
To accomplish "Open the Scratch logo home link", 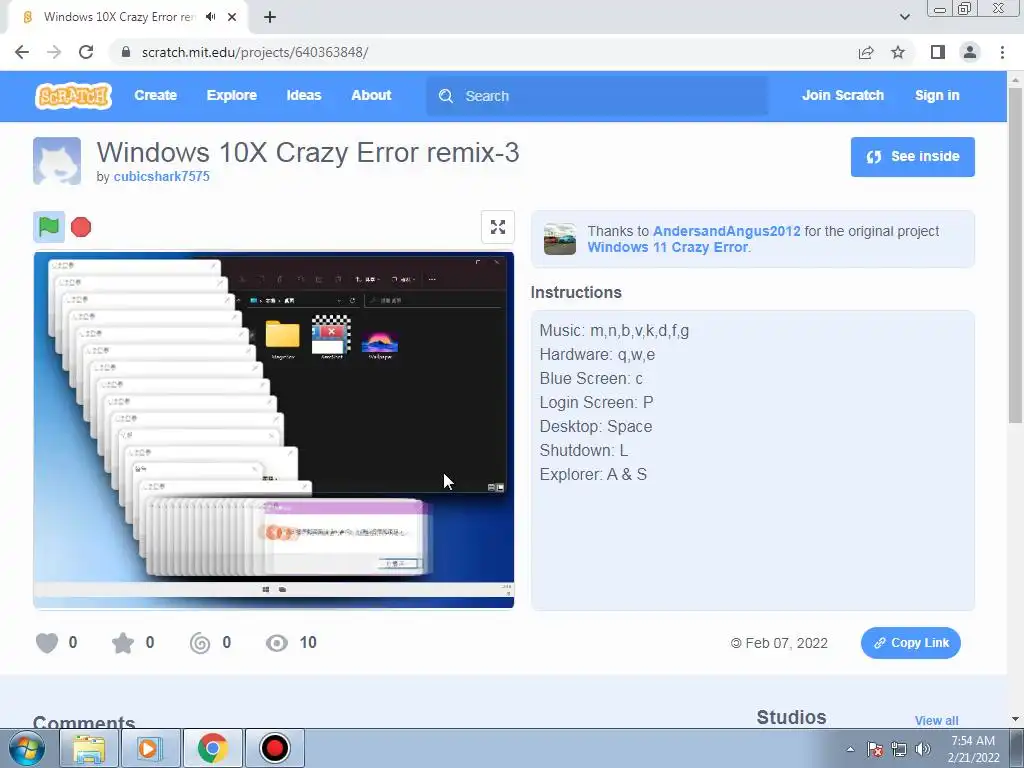I will (x=73, y=96).
